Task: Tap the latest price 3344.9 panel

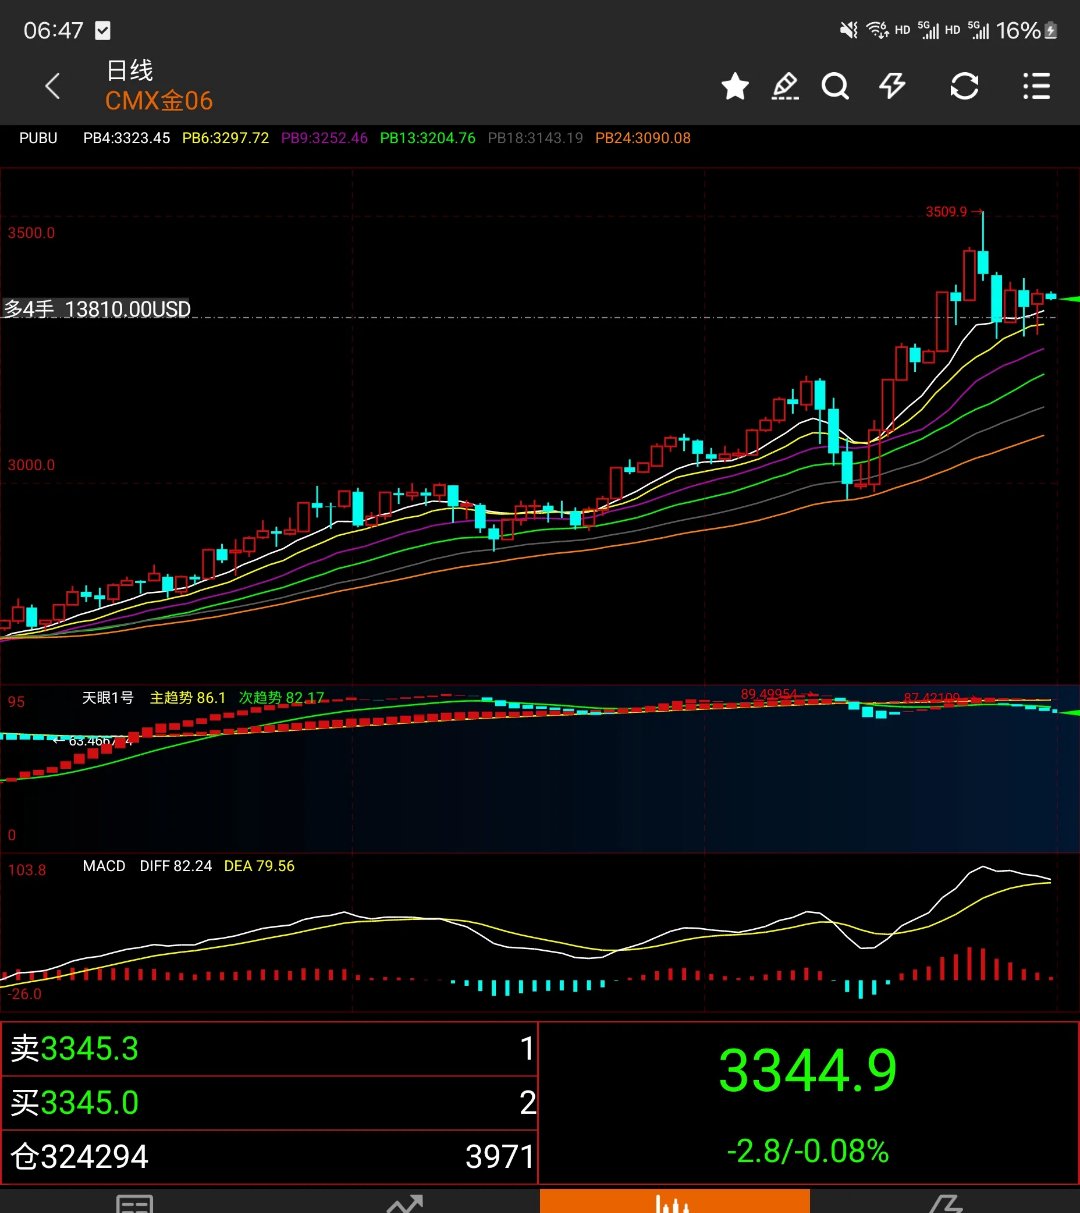Action: (x=808, y=1102)
